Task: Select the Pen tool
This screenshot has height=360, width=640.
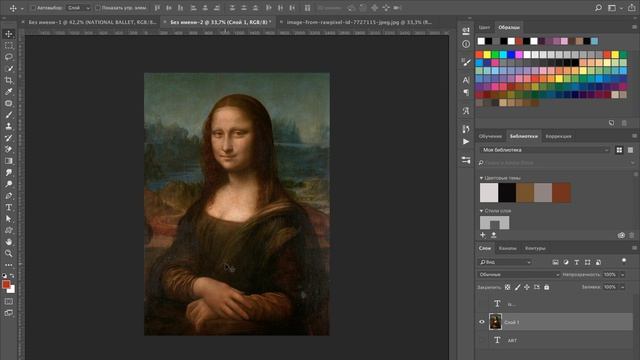Action: coord(9,196)
